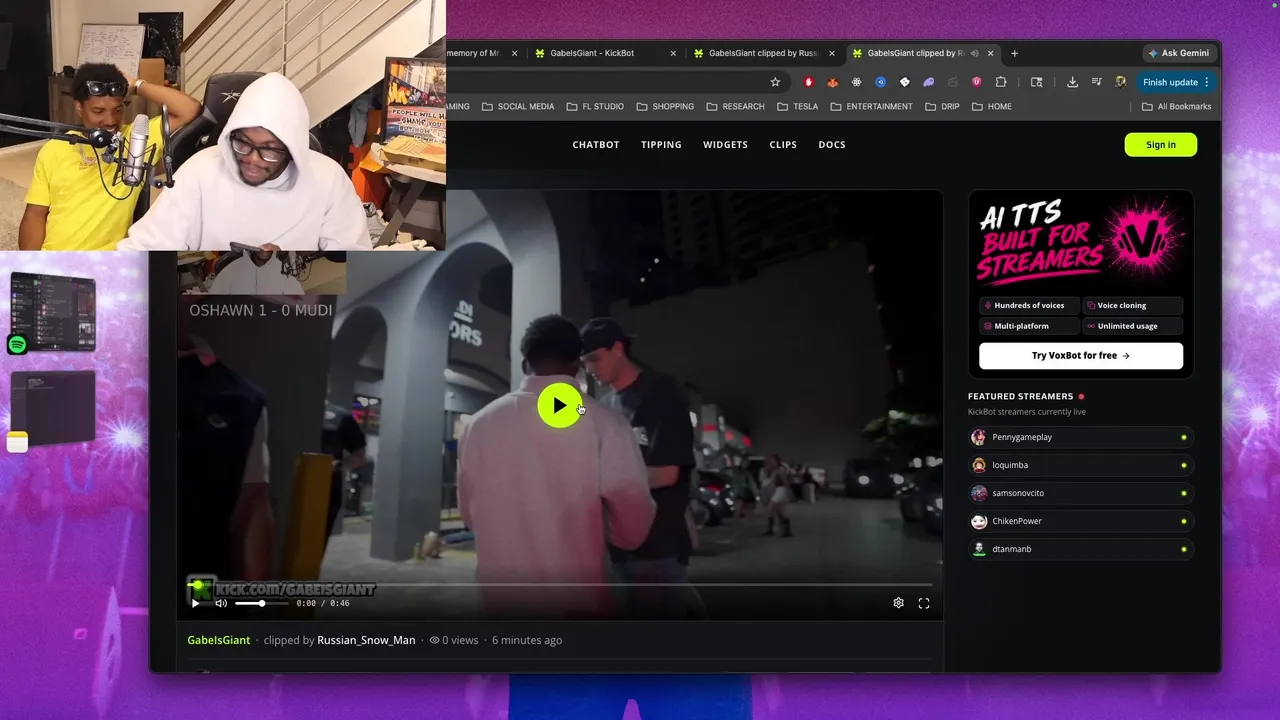Switch to the 'memory of Mr' tab
Image resolution: width=1280 pixels, height=720 pixels.
[484, 53]
